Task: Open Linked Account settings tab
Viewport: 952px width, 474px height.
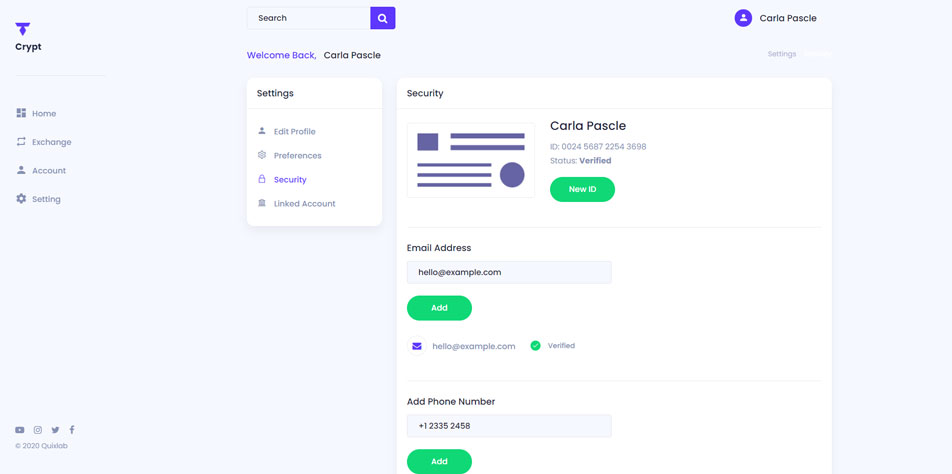Action: pyautogui.click(x=304, y=204)
